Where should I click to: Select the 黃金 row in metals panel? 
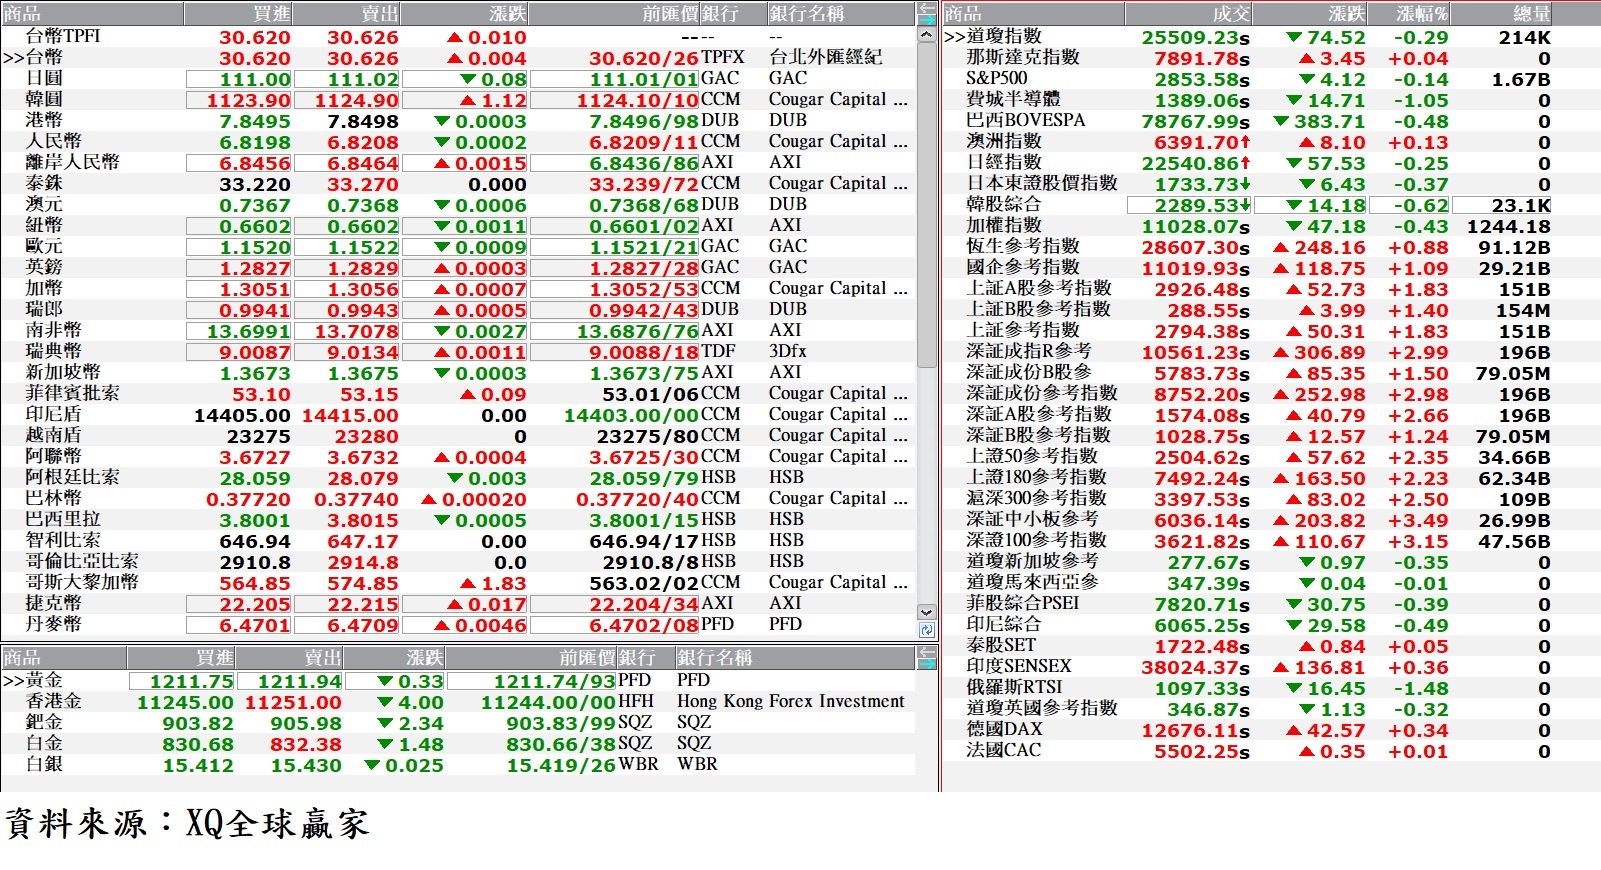(x=458, y=681)
